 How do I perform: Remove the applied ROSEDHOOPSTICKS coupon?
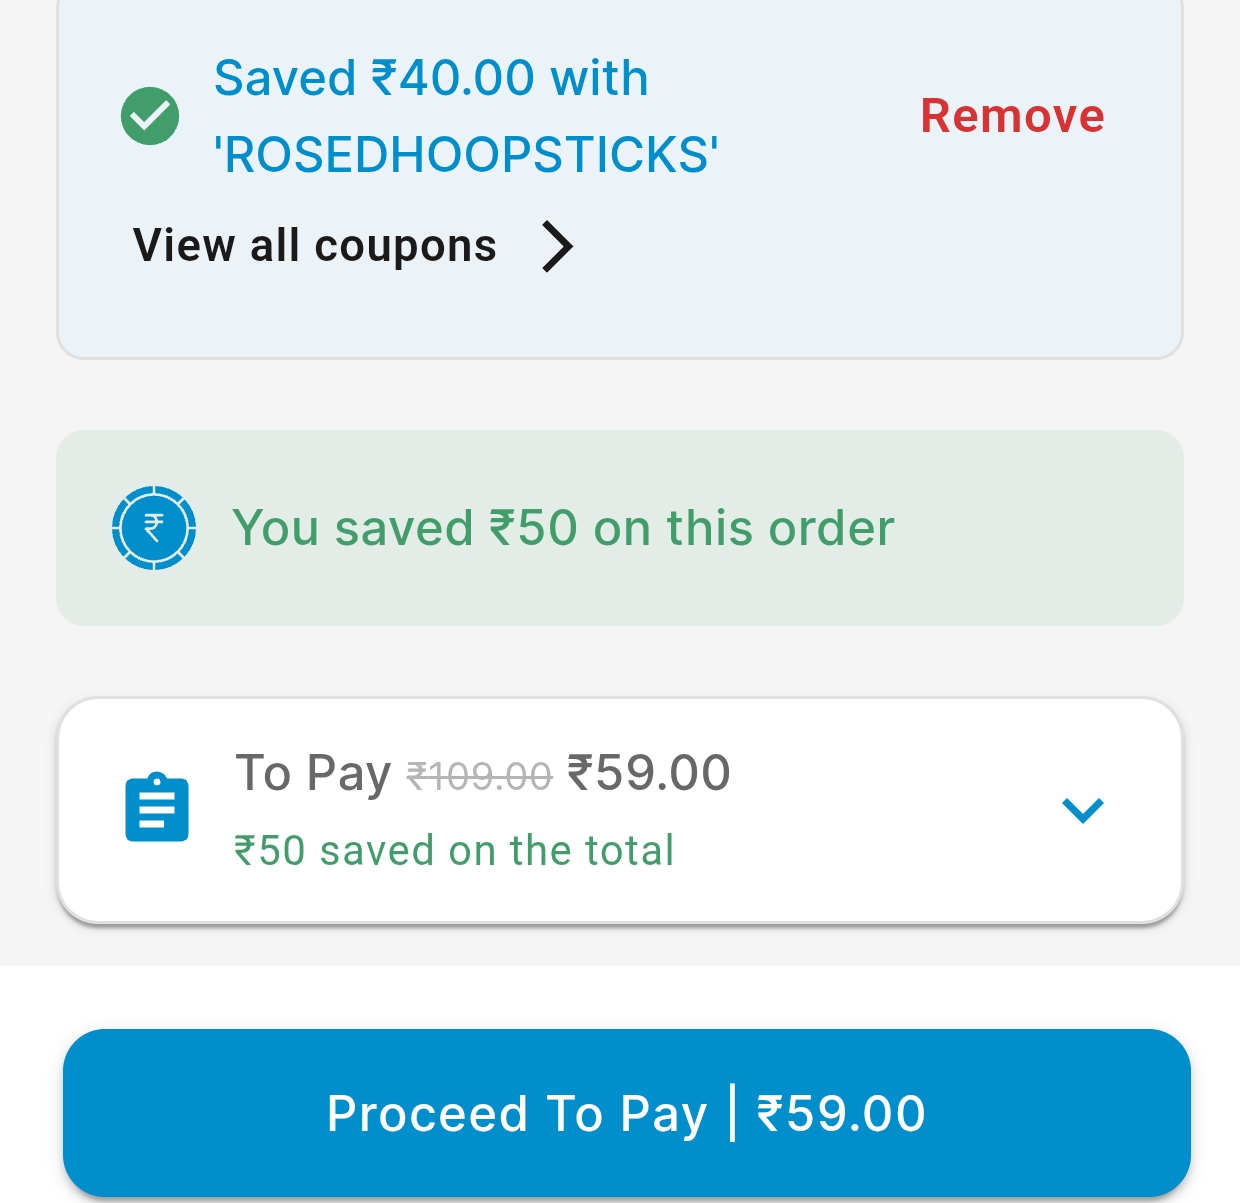point(1012,116)
